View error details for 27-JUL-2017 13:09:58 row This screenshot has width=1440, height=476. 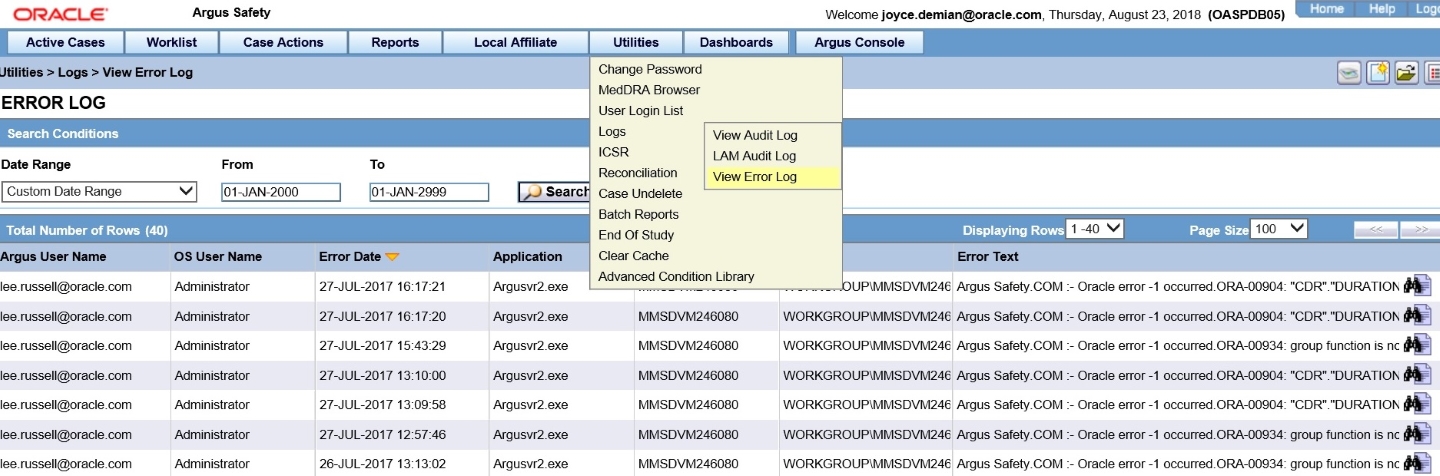pos(1417,404)
